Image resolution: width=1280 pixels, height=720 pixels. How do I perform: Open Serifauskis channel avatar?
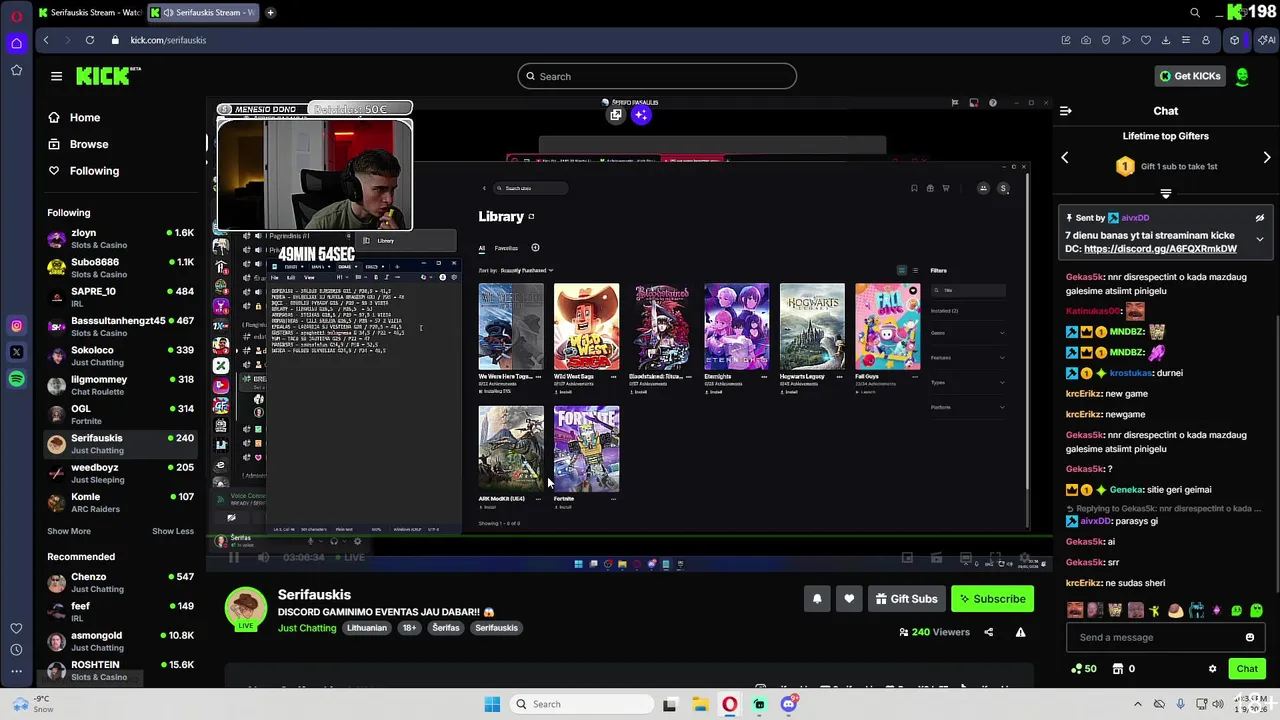[246, 608]
